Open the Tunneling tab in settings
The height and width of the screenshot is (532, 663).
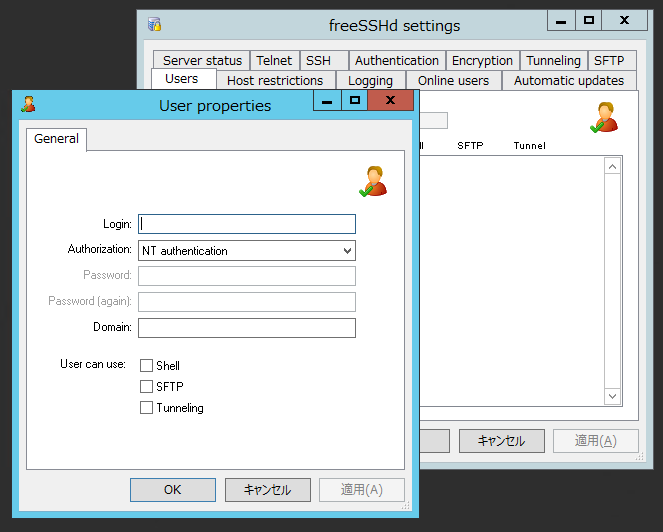coord(553,60)
